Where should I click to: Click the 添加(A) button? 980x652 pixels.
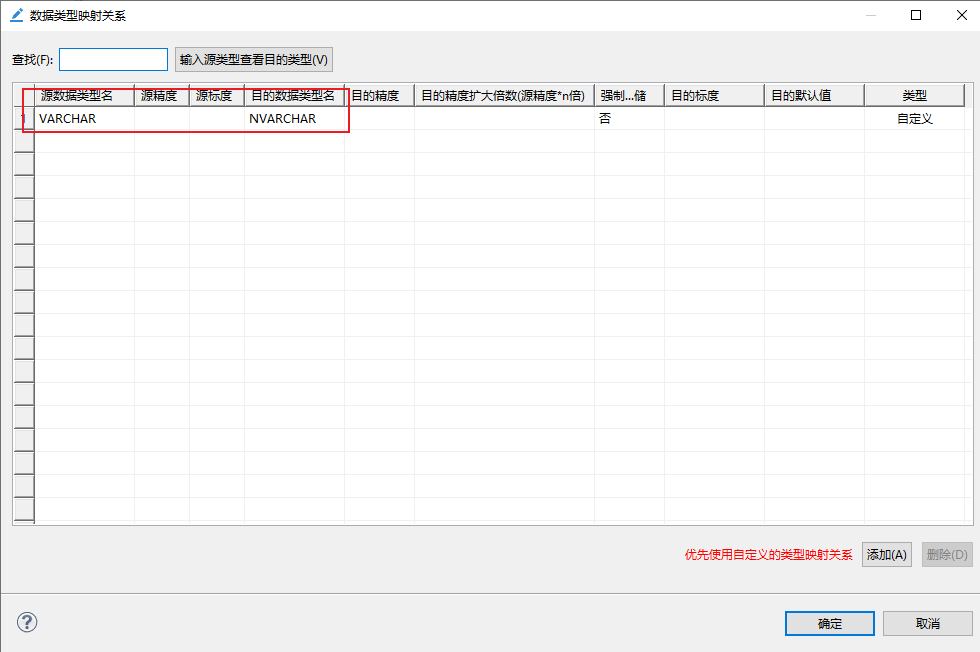click(x=886, y=554)
